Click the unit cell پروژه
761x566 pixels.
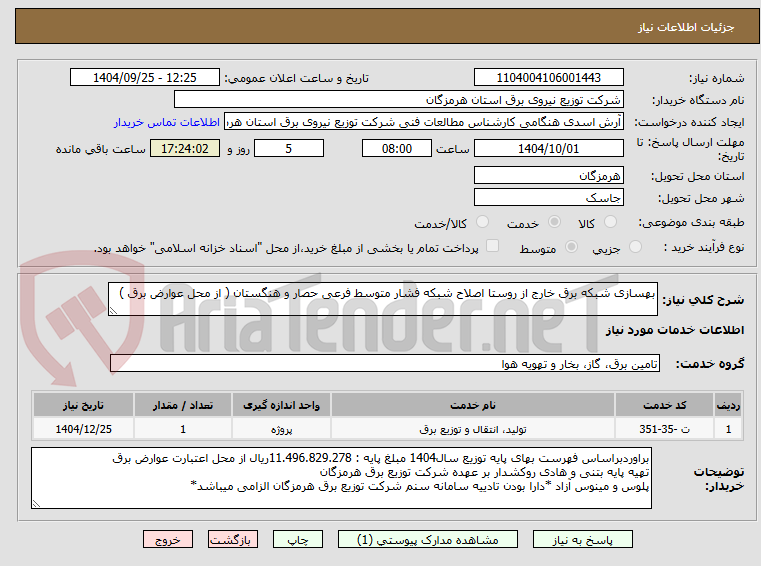tap(281, 430)
